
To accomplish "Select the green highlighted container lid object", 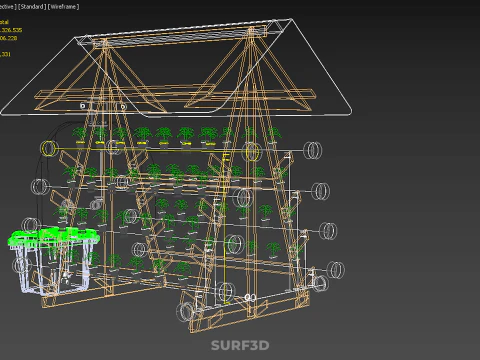I will pos(53,236).
